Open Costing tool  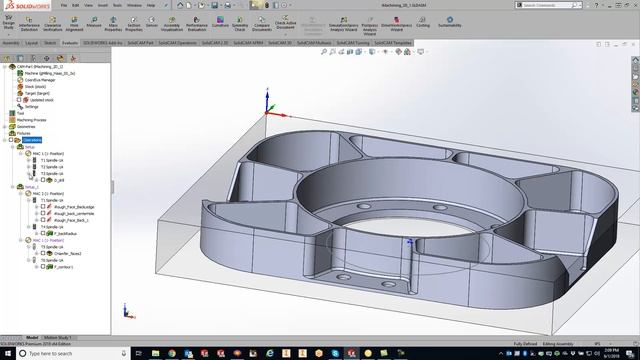click(x=423, y=22)
